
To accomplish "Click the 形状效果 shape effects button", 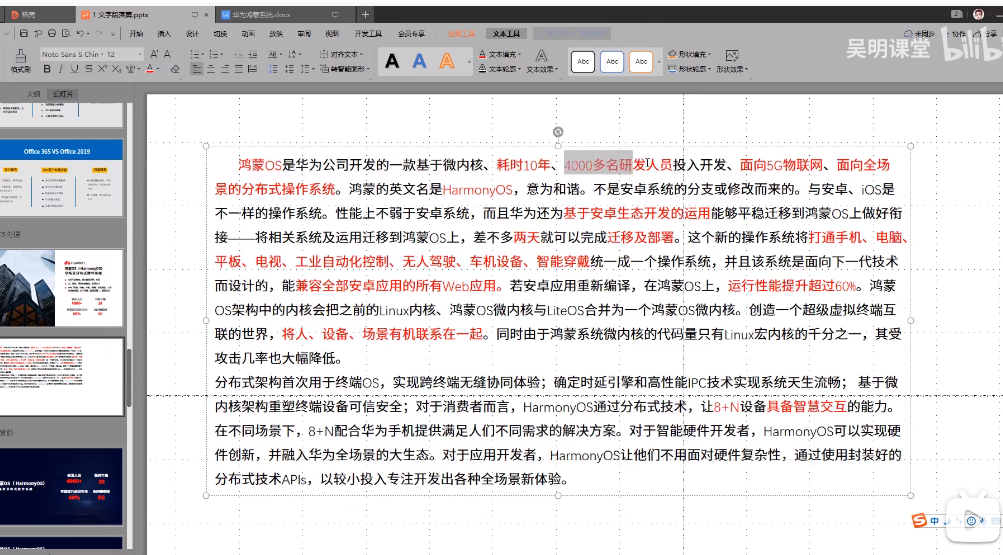I will coord(732,61).
